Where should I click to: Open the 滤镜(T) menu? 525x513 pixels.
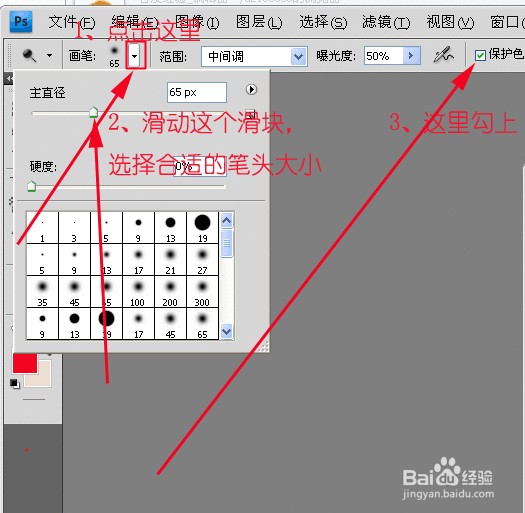pos(386,22)
